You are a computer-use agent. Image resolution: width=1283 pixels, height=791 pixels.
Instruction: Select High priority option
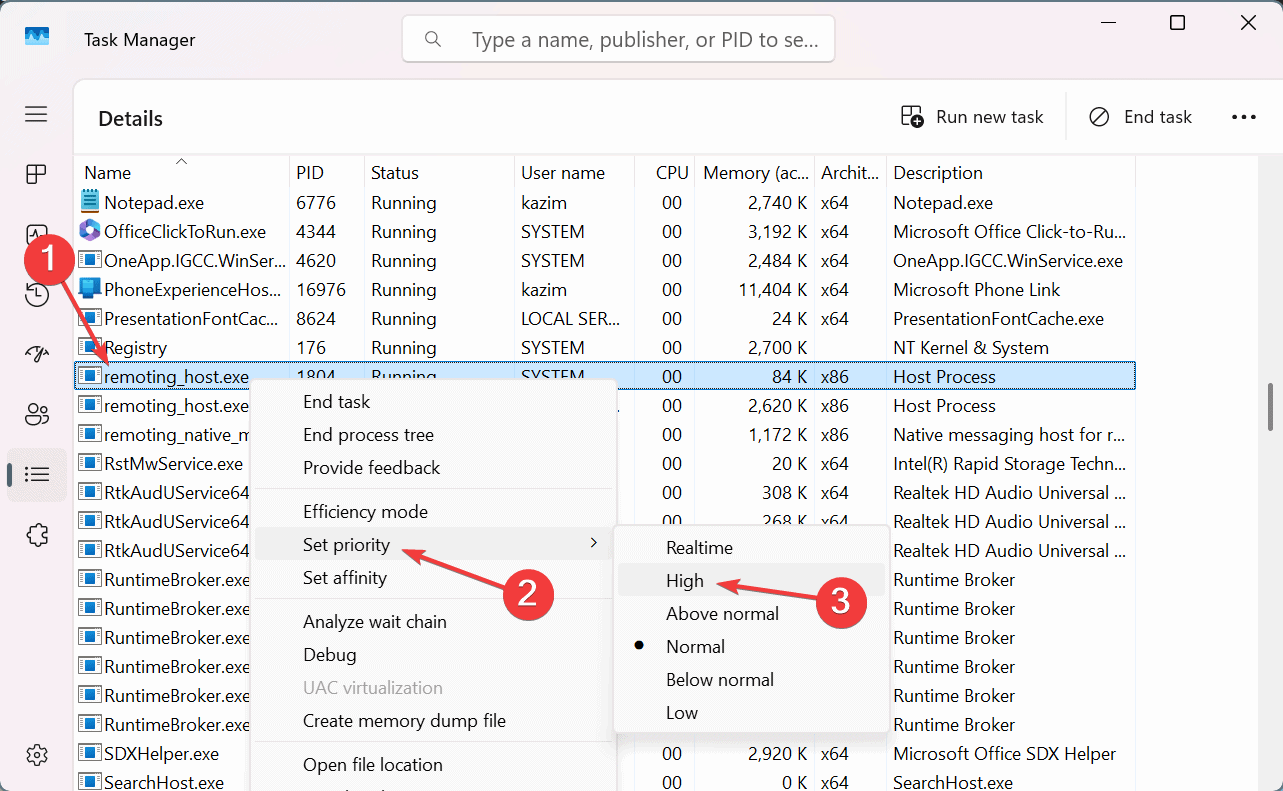tap(685, 581)
